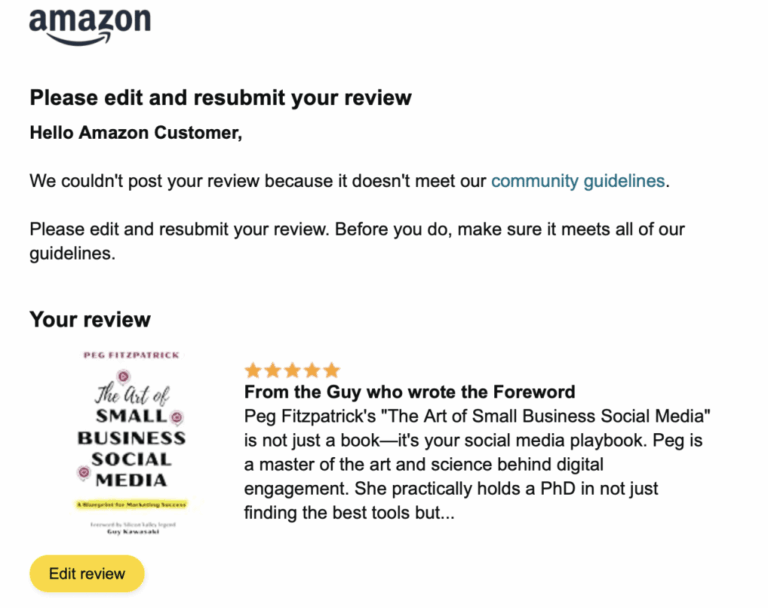Screen dimensions: 768x608
Task: Click the truncated review ellipsis after 'tools but'
Action: [448, 513]
